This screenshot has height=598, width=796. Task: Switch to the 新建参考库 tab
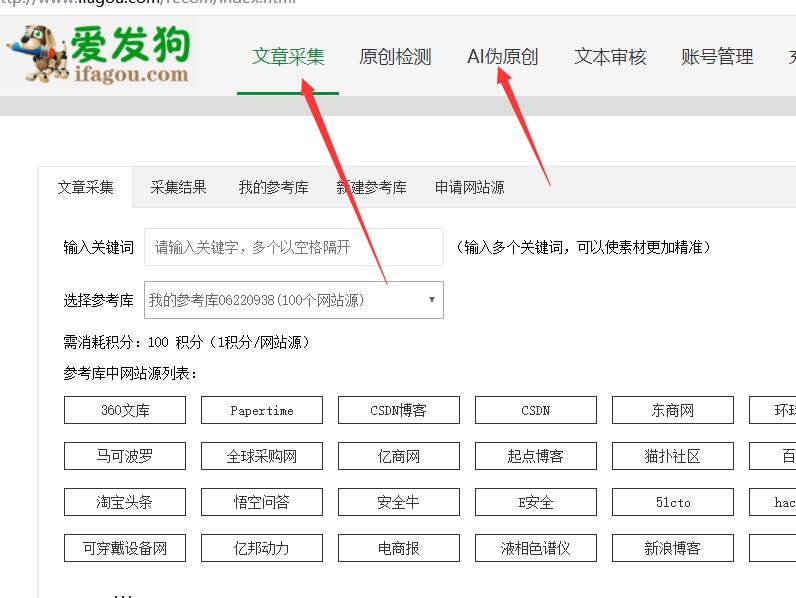371,187
